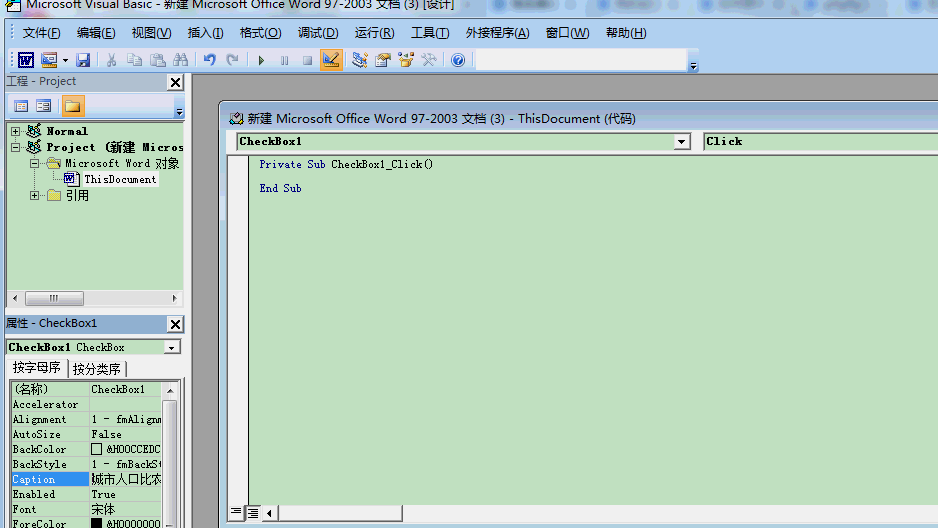Select the Font property 宋体 value

coord(126,509)
